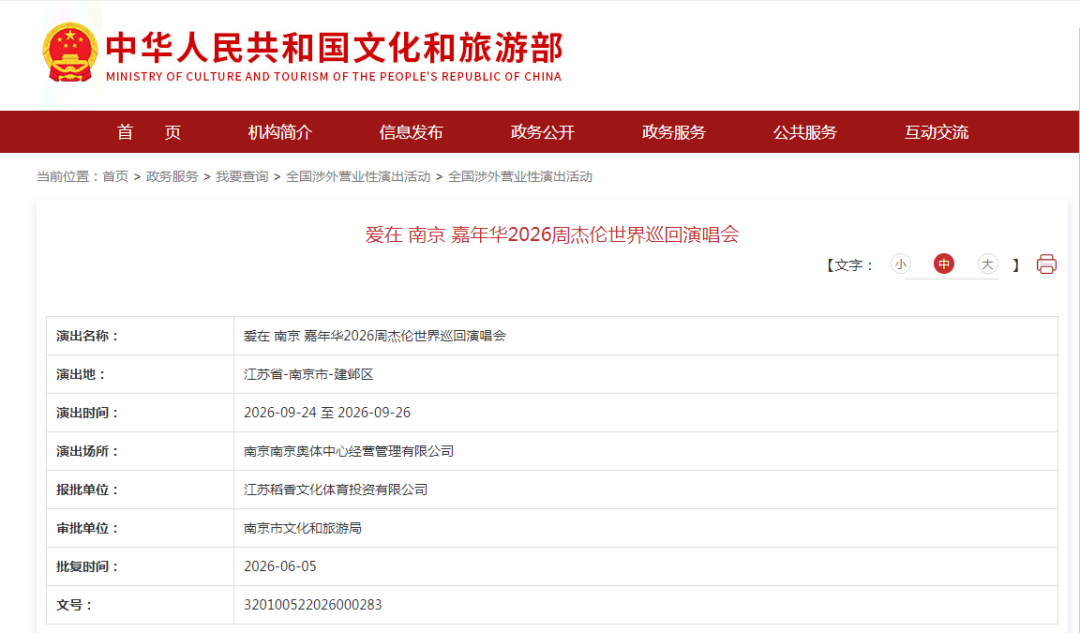Image resolution: width=1080 pixels, height=633 pixels.
Task: Click the 报批单位： label
Action: tap(87, 490)
